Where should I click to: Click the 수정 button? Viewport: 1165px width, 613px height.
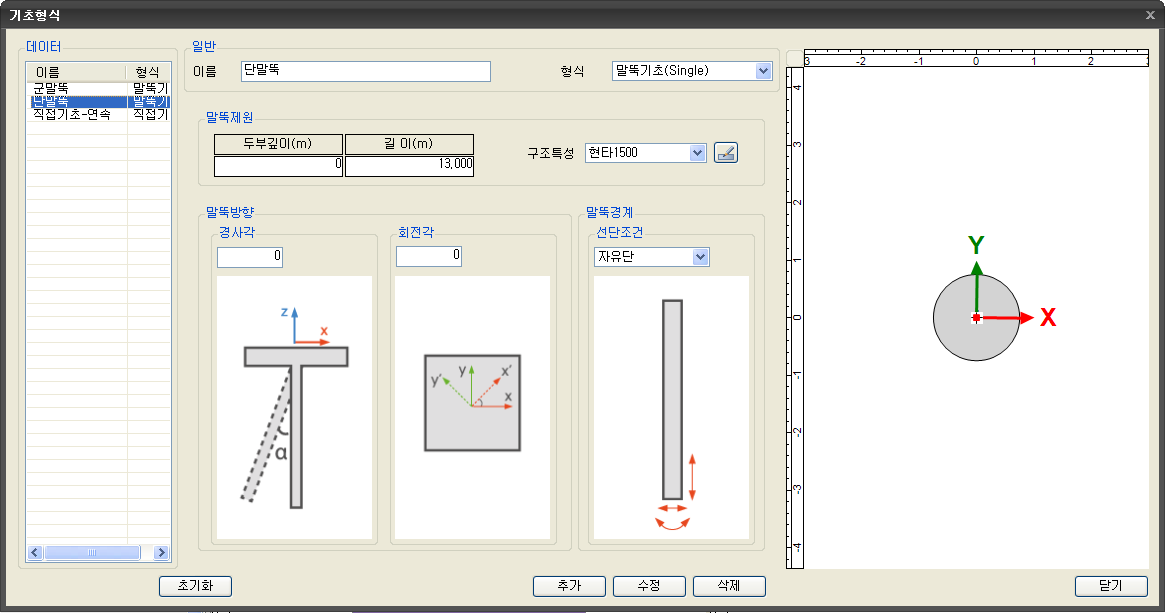[x=649, y=586]
